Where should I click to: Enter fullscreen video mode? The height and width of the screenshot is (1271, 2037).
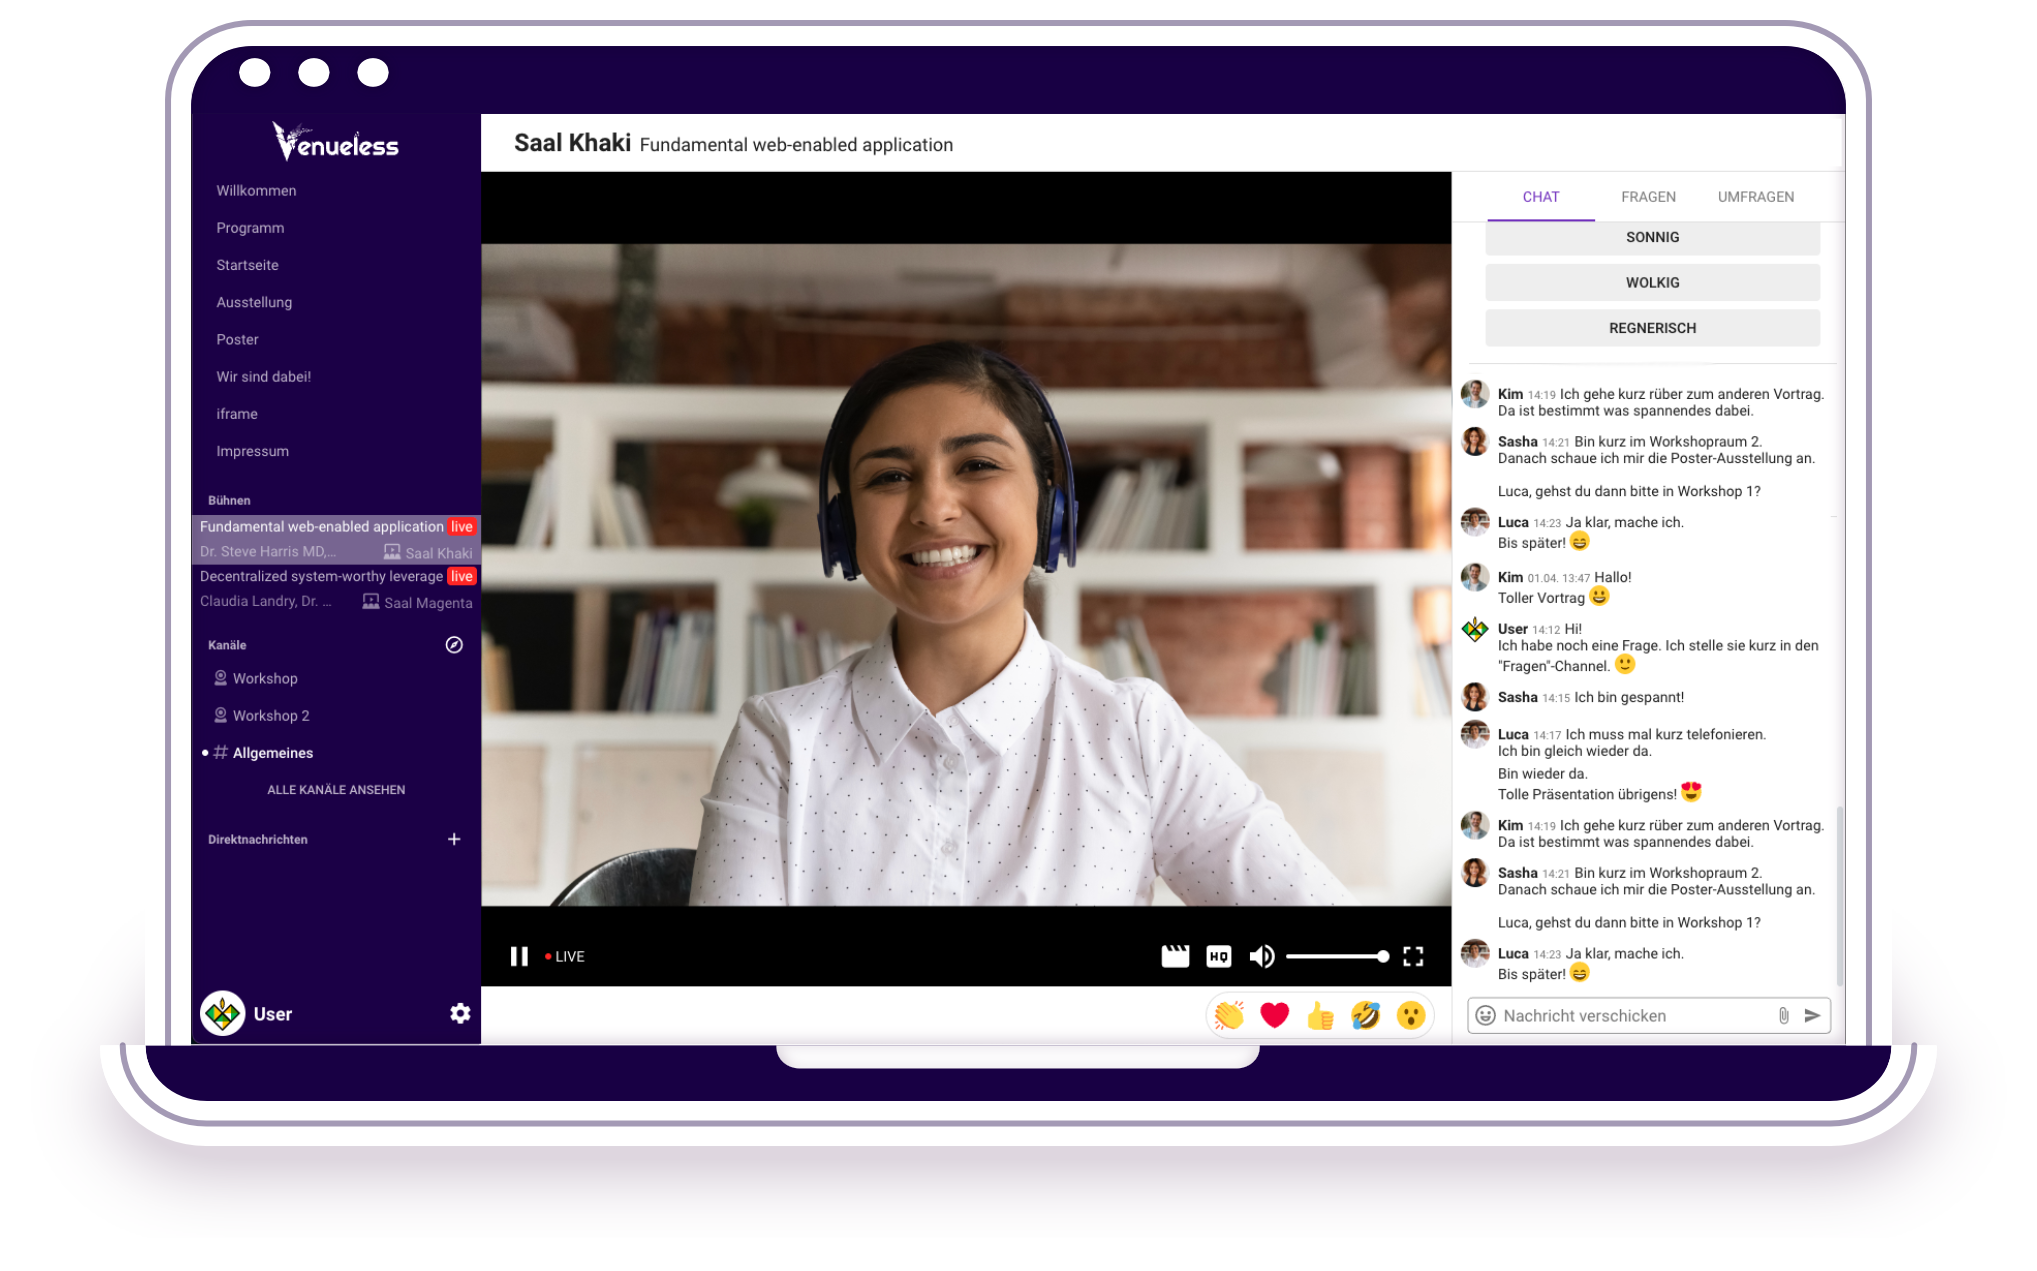point(1412,956)
